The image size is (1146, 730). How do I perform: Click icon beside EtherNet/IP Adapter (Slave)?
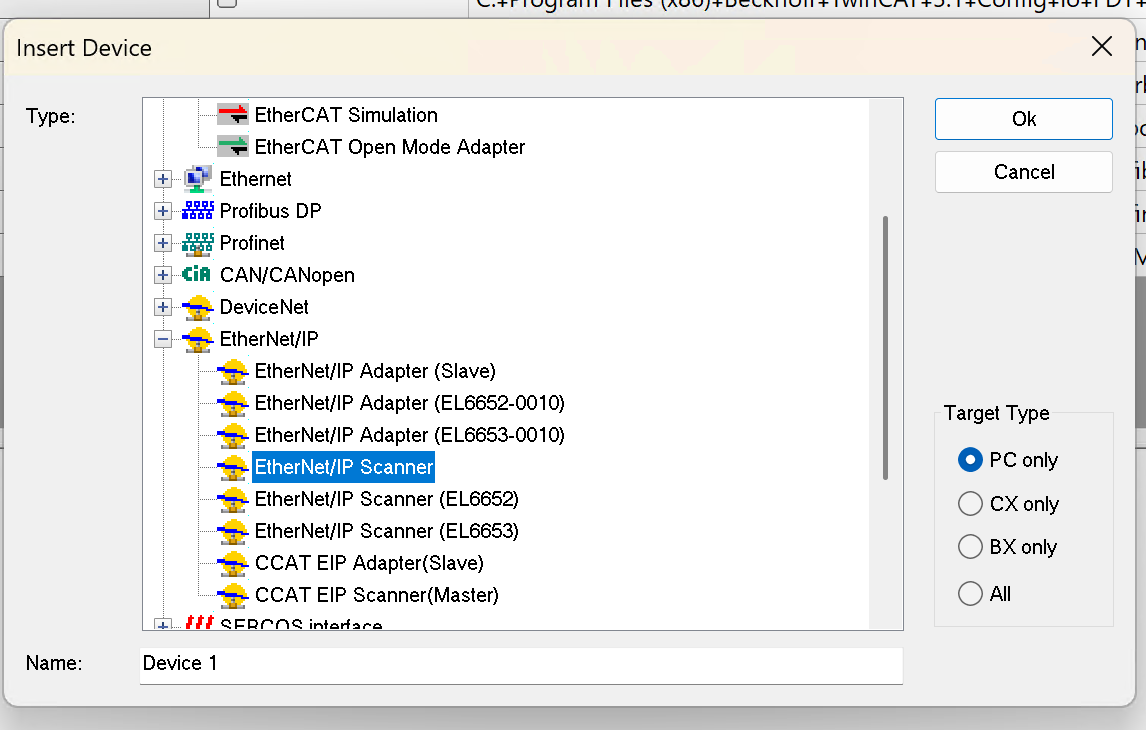pyautogui.click(x=233, y=372)
